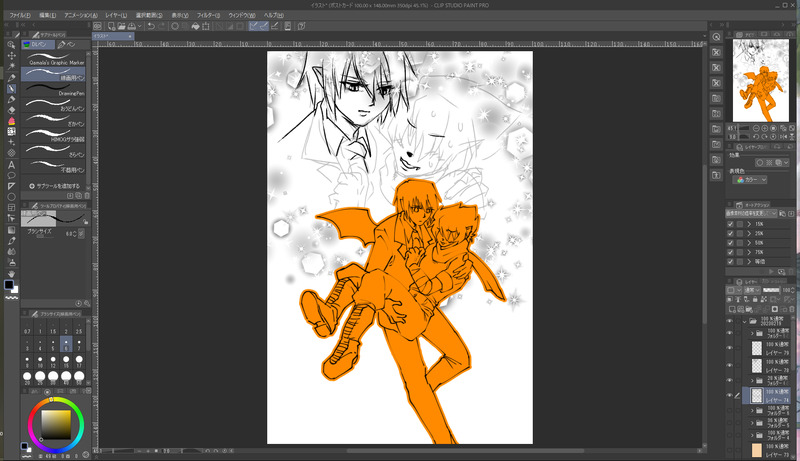
Task: Click the add sub tool button
Action: coord(54,186)
